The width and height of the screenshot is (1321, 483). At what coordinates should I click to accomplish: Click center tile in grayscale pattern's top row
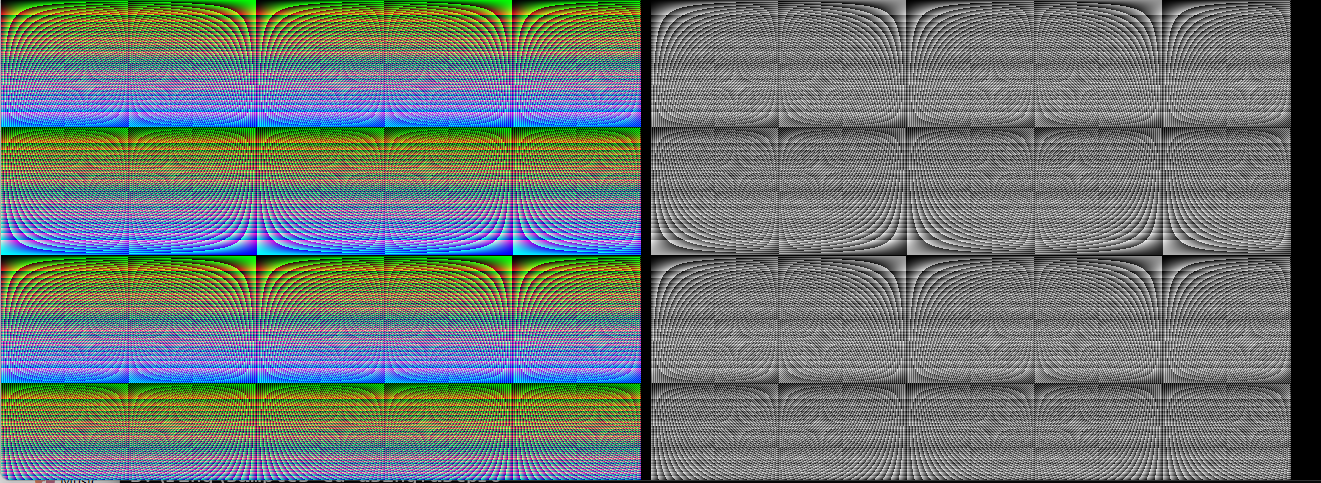(971, 64)
